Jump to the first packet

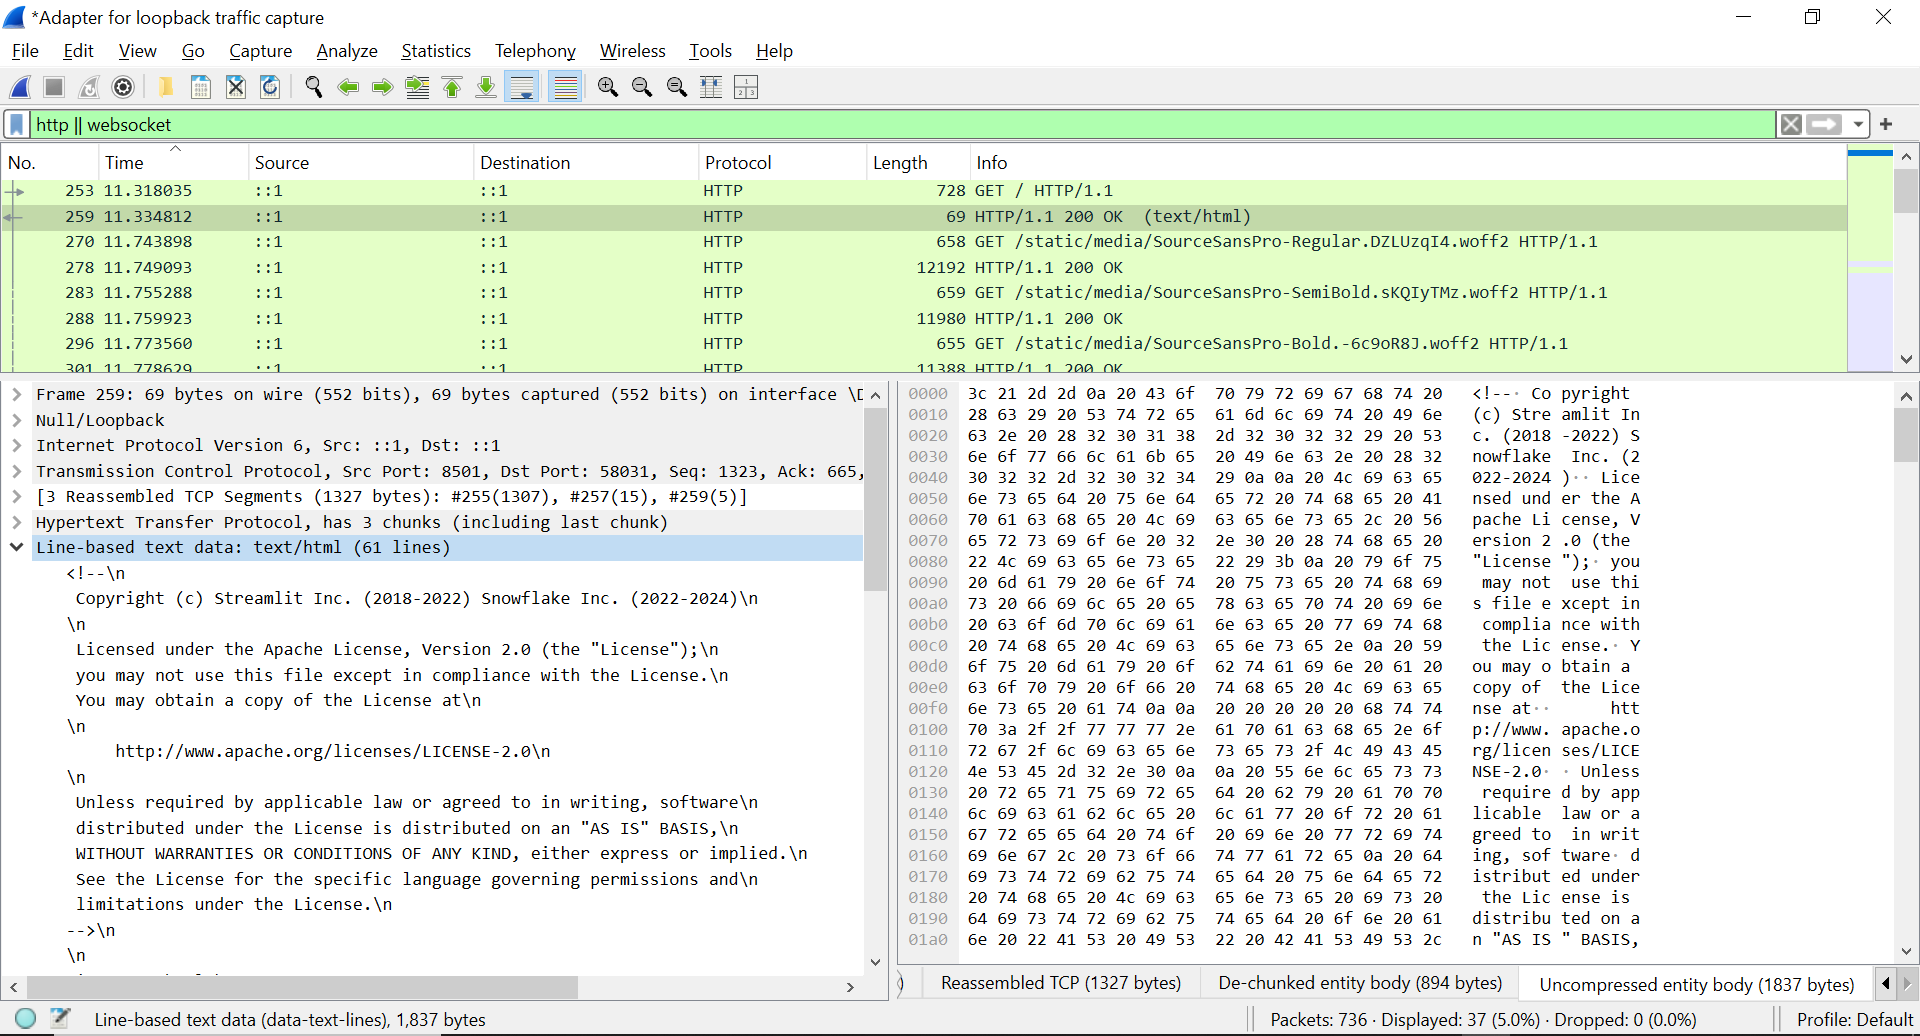452,87
